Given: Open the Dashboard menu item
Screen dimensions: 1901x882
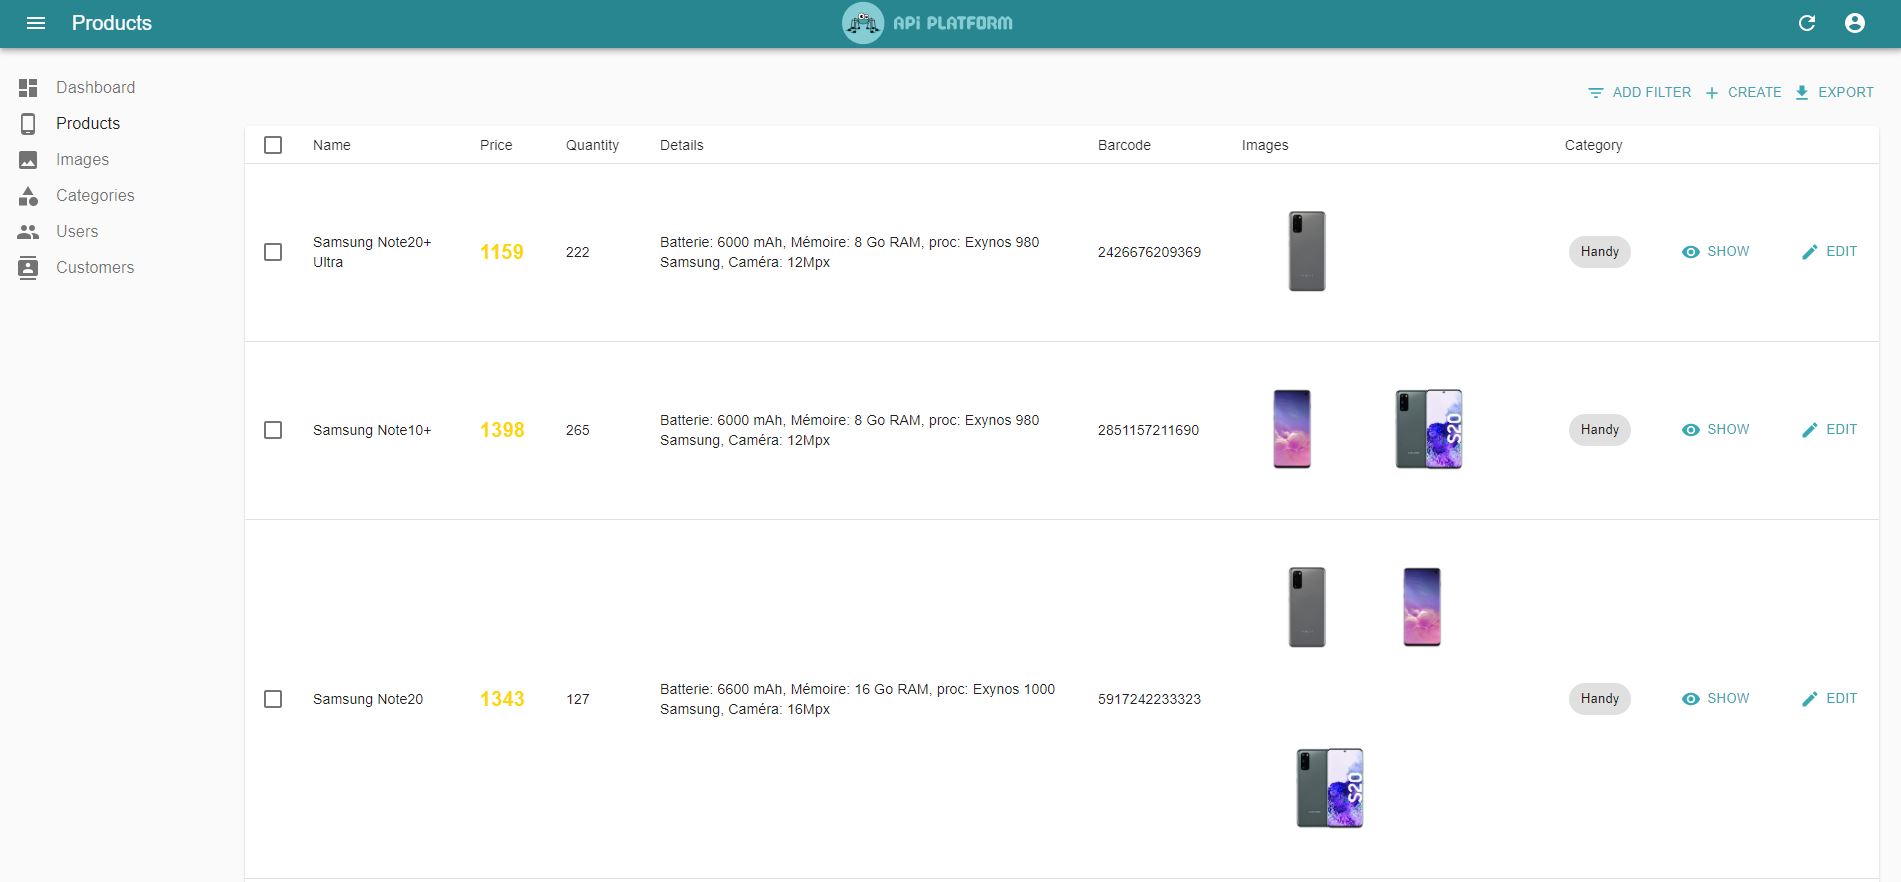Looking at the screenshot, I should click(96, 88).
